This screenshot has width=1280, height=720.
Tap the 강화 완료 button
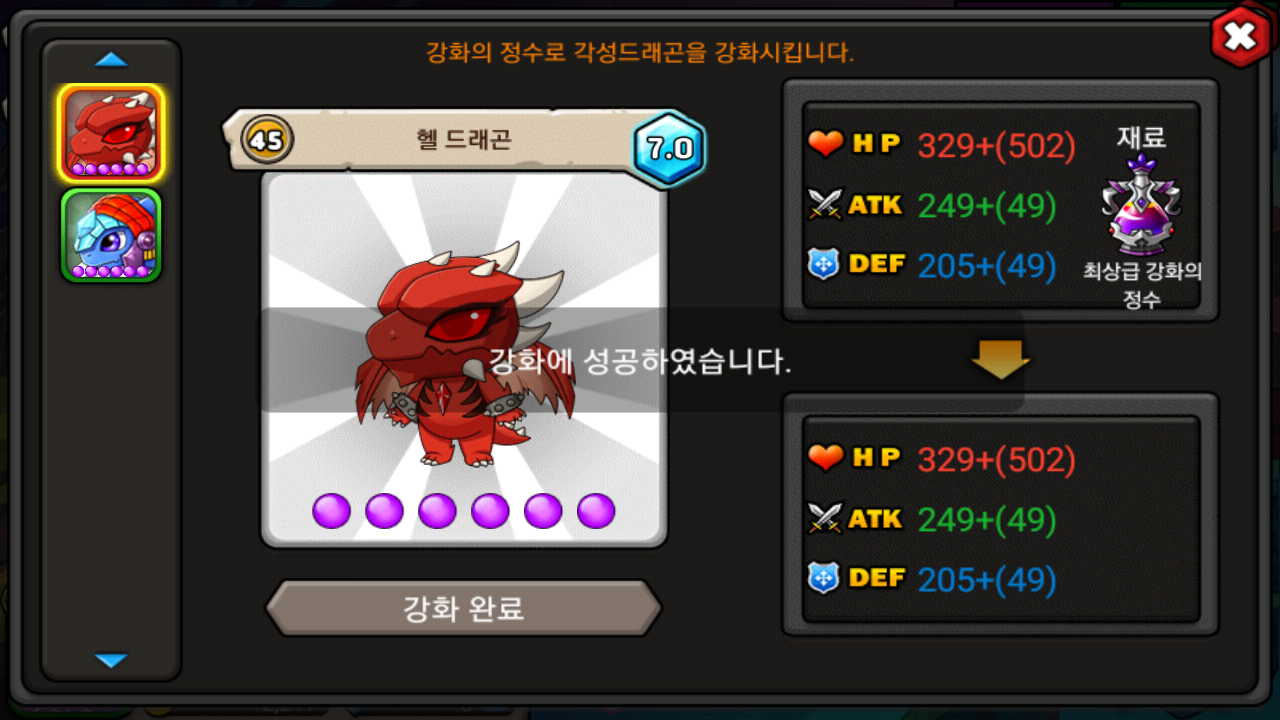463,608
